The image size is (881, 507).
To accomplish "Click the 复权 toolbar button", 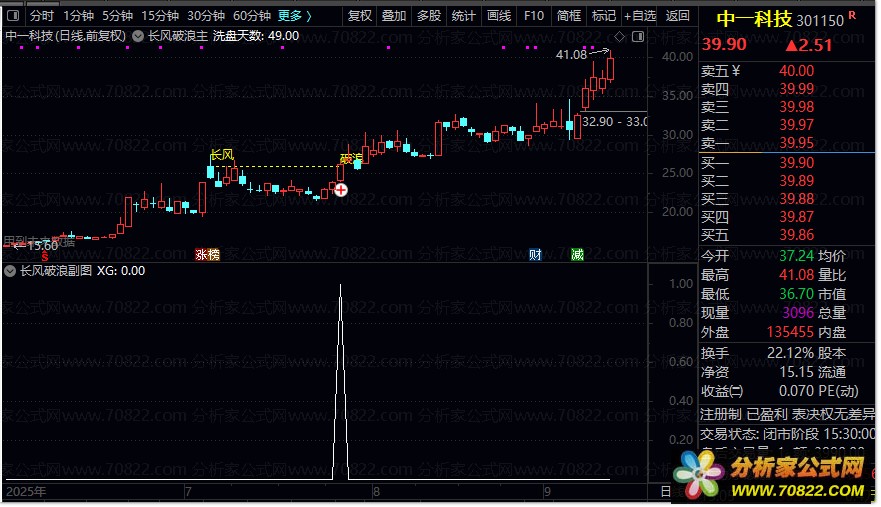I will pos(360,16).
